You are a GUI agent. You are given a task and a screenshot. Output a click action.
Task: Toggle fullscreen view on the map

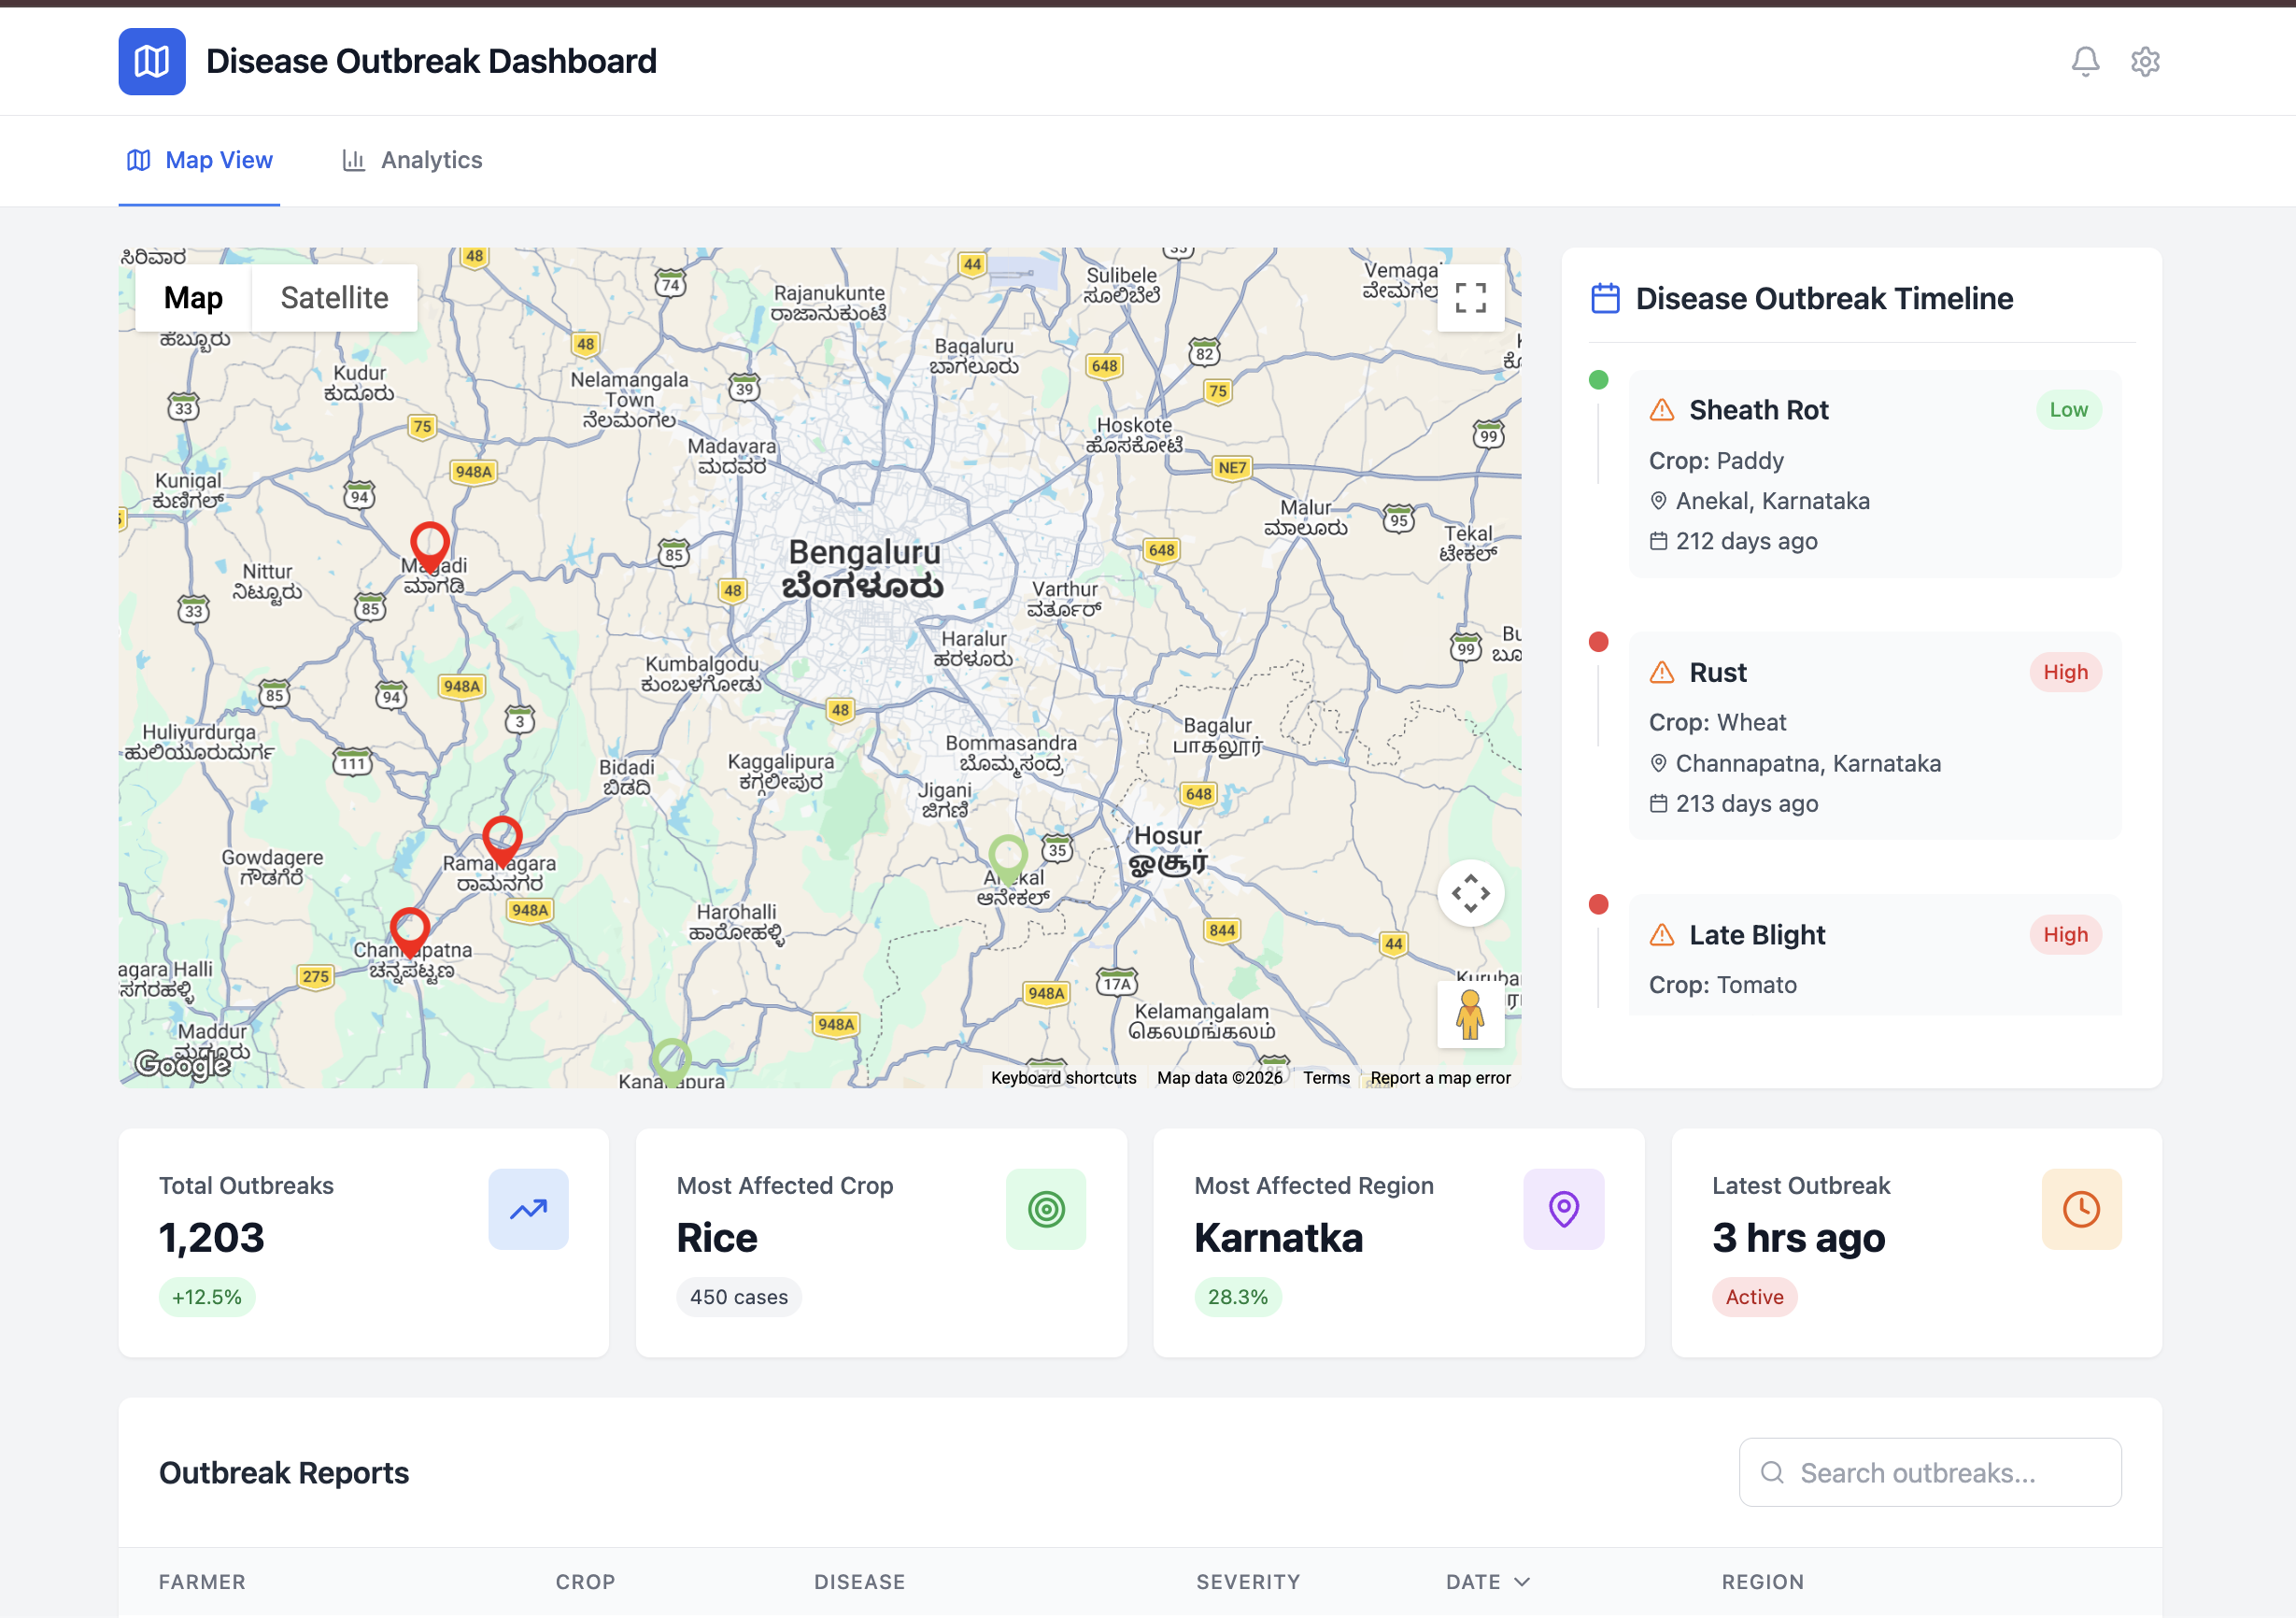[x=1469, y=298]
